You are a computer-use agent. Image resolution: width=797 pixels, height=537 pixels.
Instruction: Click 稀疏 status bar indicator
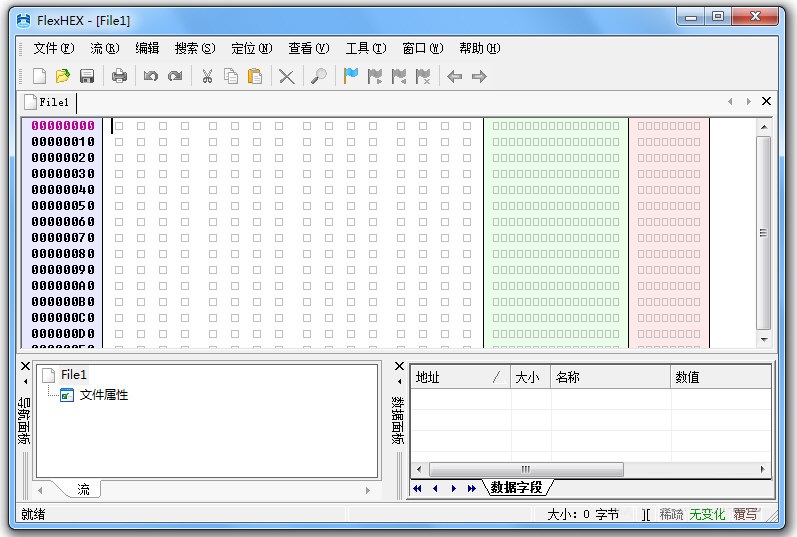click(x=671, y=514)
